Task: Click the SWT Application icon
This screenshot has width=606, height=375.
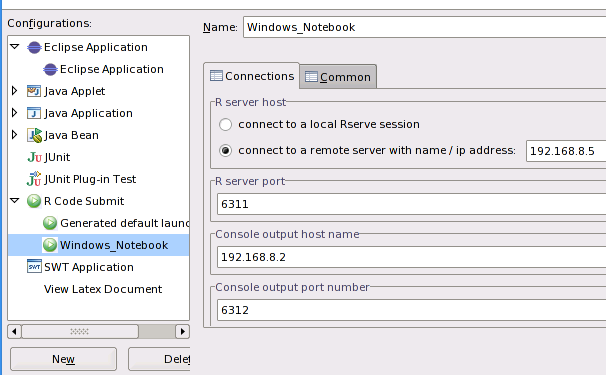Action: coord(34,267)
